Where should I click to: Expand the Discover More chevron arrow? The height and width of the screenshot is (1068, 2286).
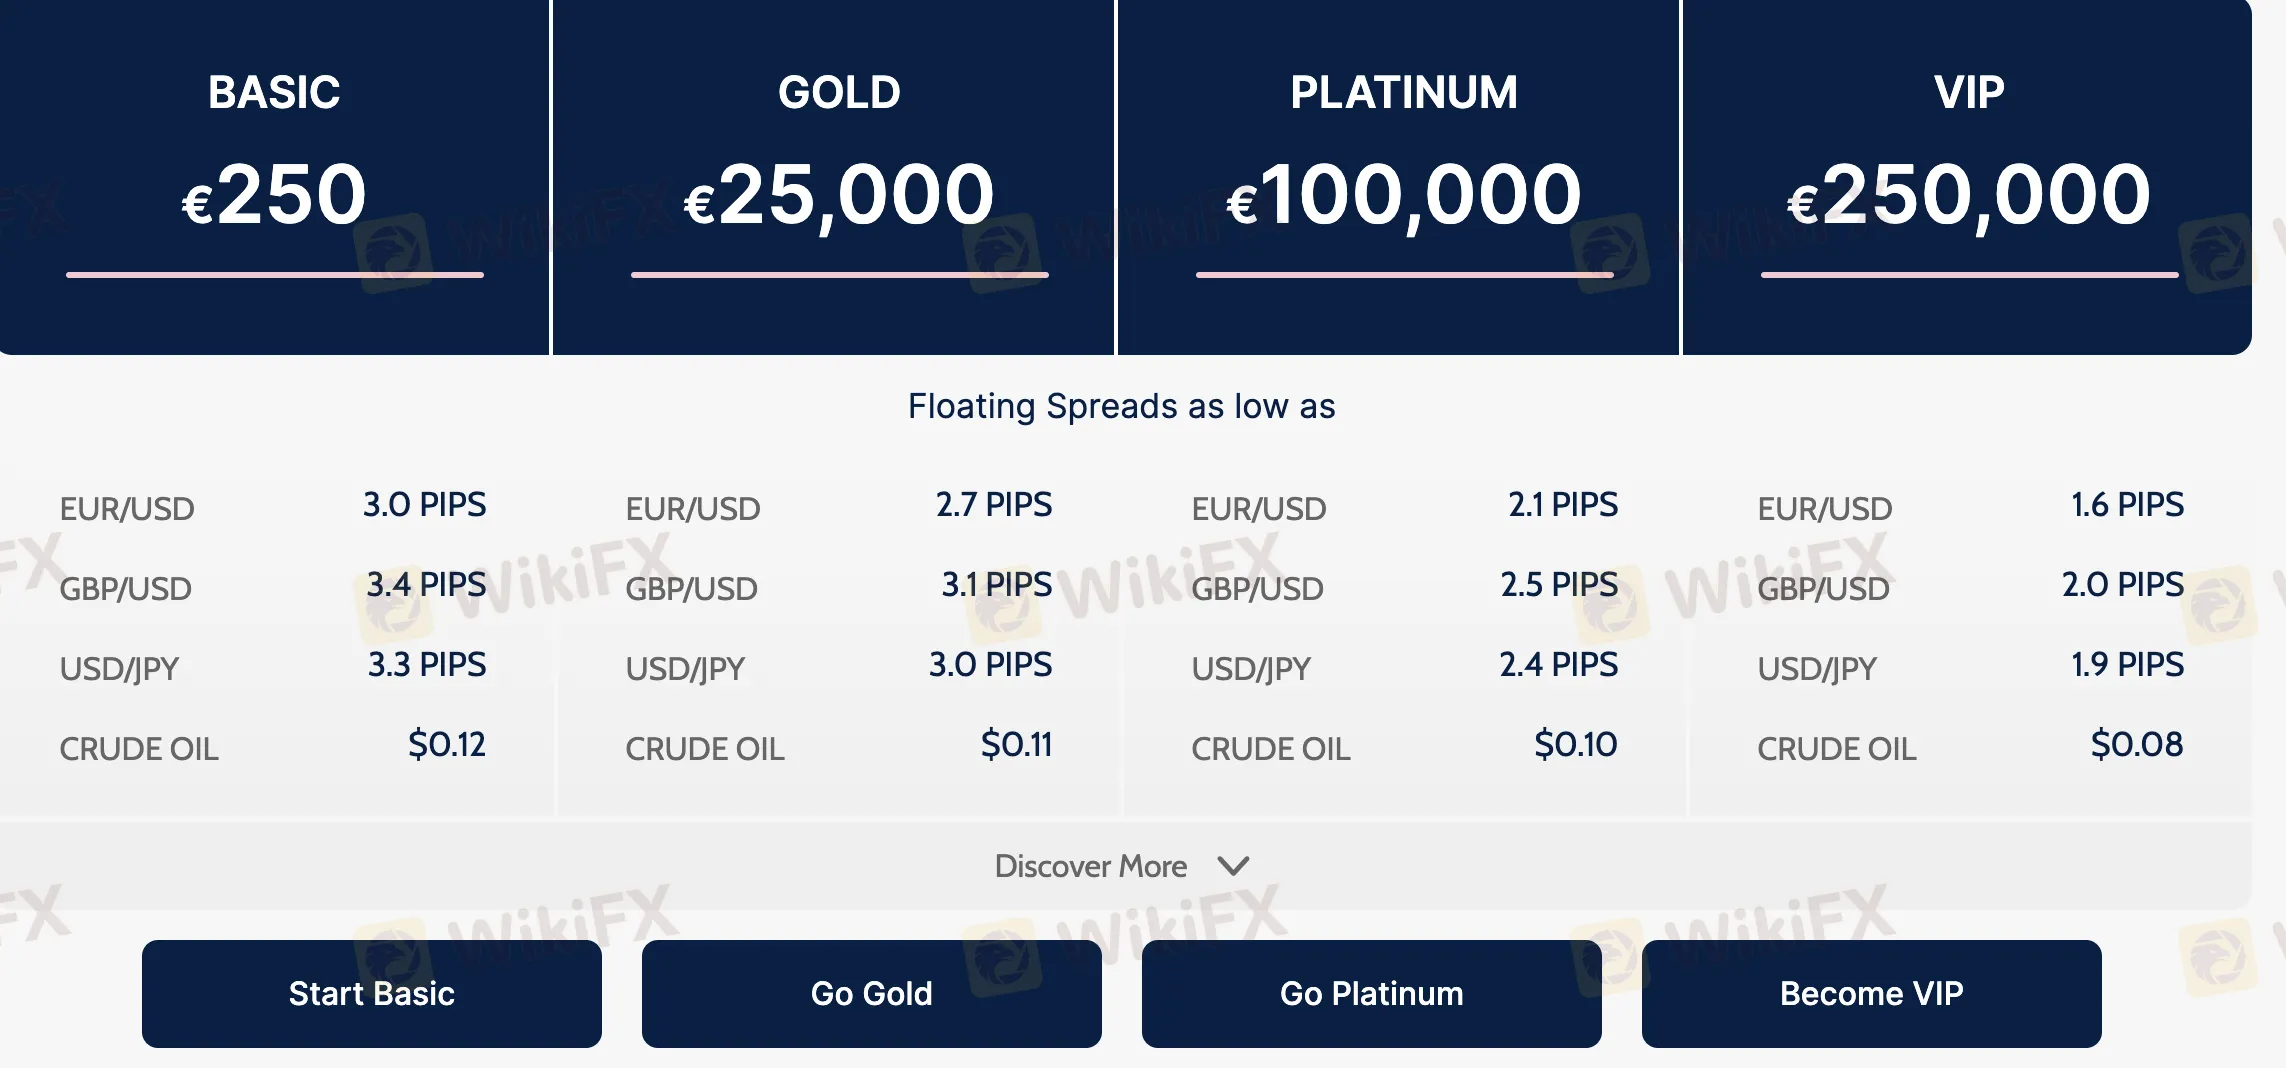pyautogui.click(x=1234, y=866)
